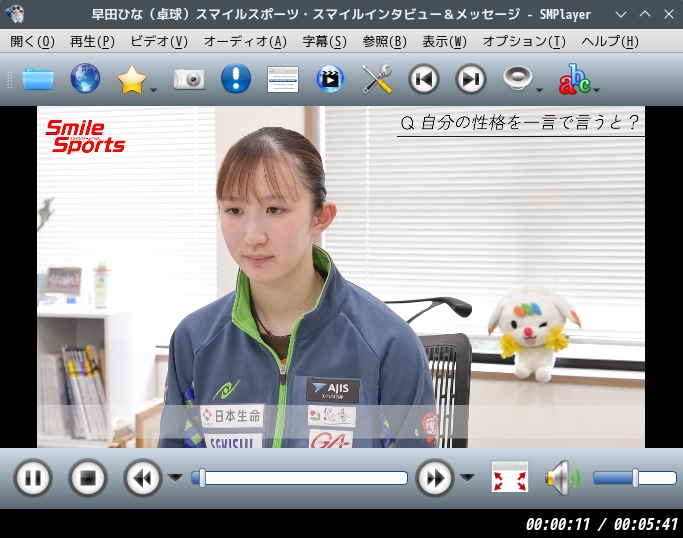Minimize the SMPlayer window
The height and width of the screenshot is (538, 683).
621,14
